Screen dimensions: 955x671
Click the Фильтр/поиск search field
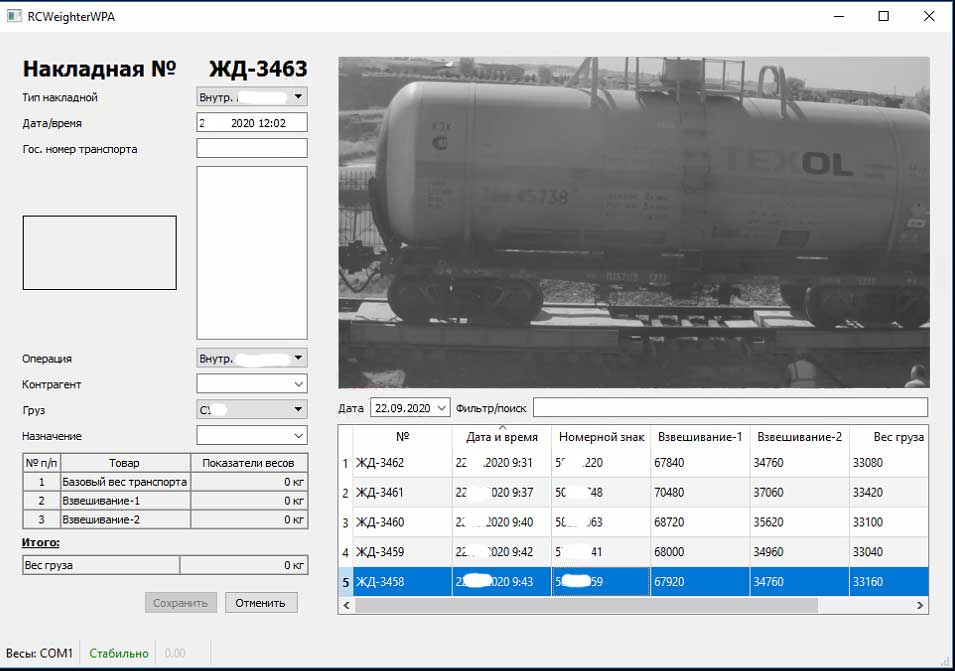[730, 408]
